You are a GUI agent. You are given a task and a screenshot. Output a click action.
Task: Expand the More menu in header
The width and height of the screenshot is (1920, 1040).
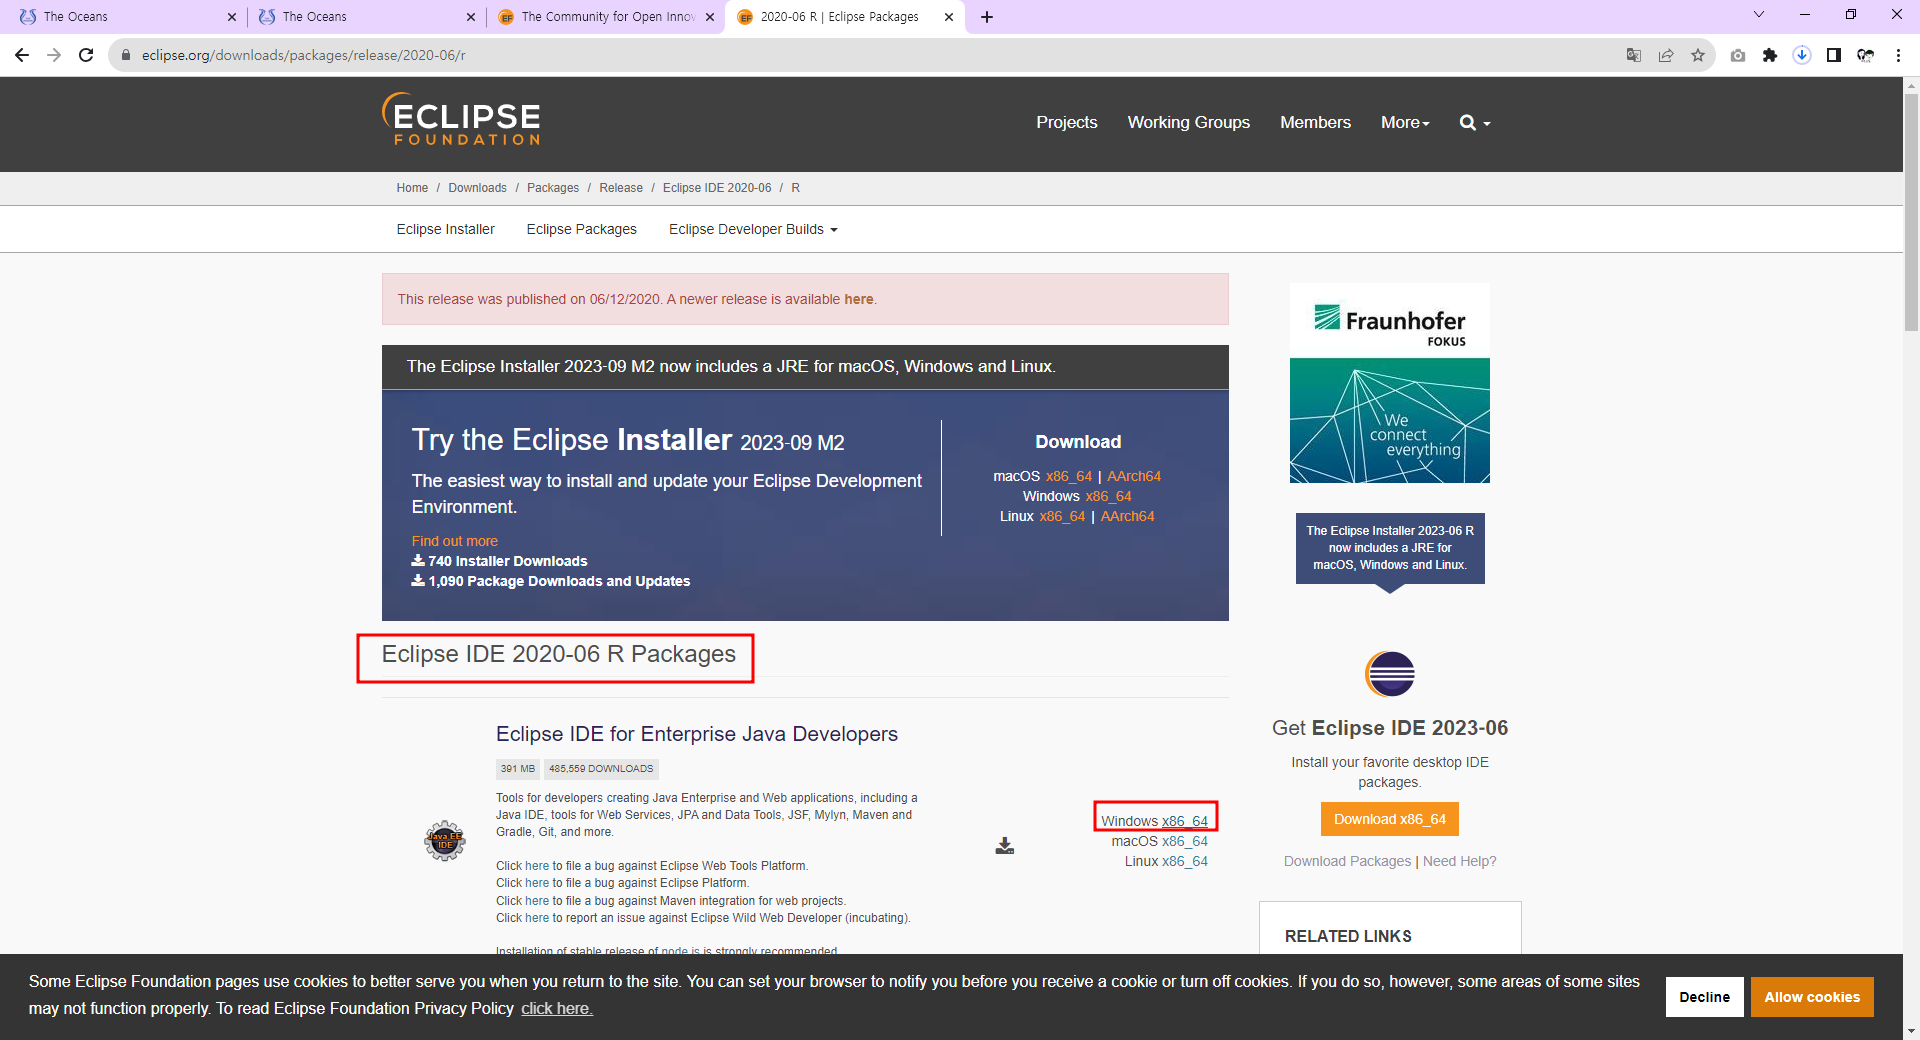[x=1405, y=123]
